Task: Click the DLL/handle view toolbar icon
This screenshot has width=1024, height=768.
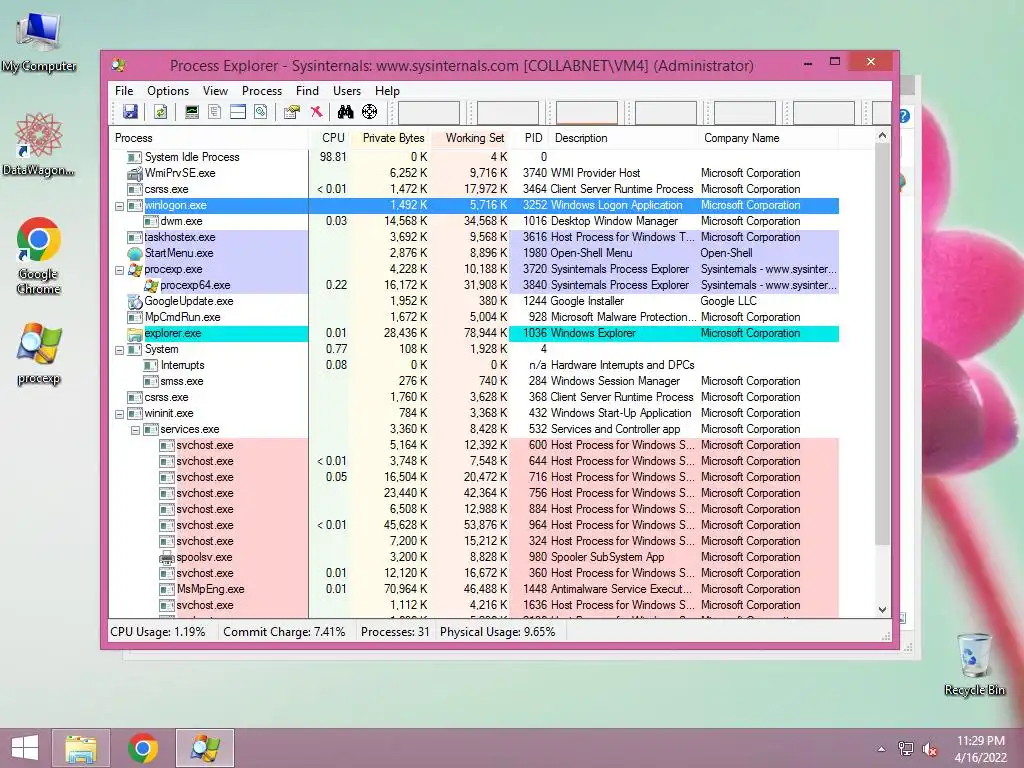Action: (261, 112)
